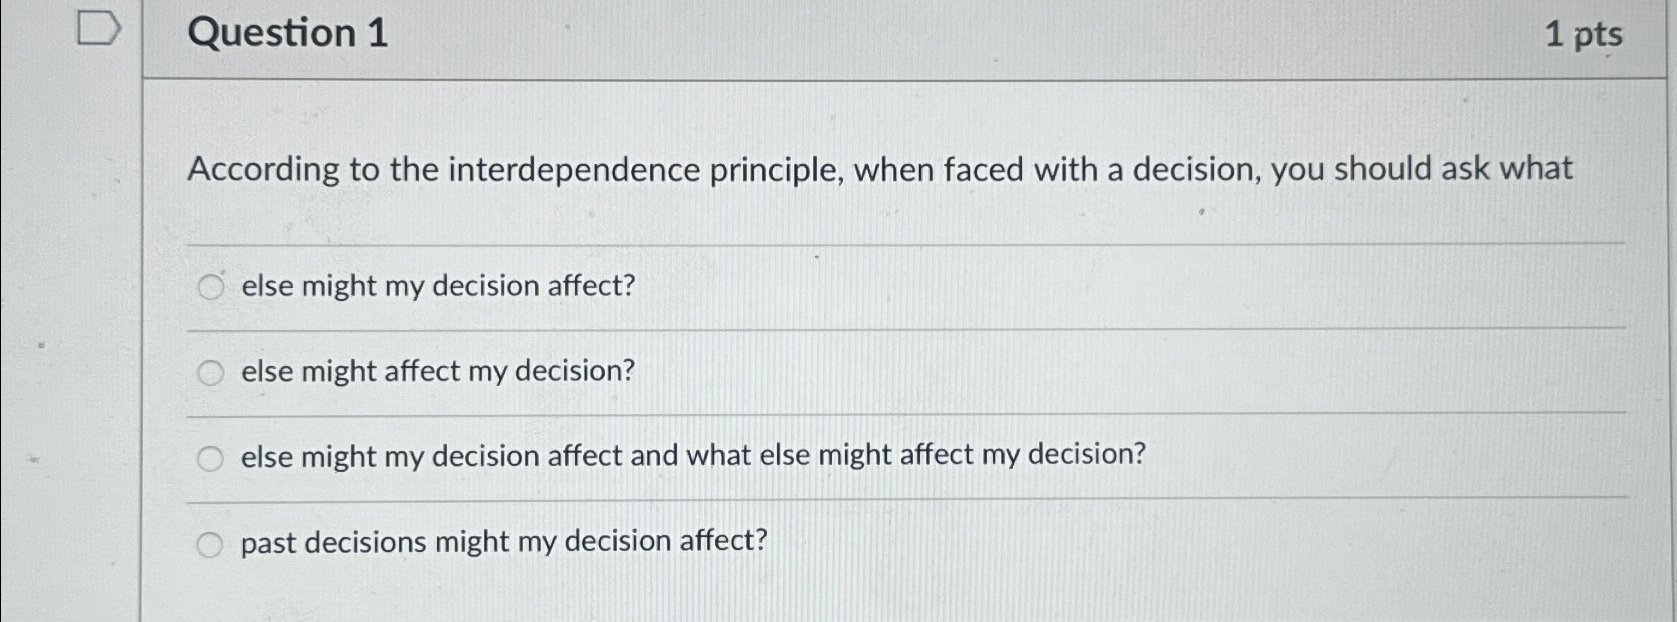Screen dimensions: 1677x622
Task: Select radio button for 'else might my decision affect?'
Action: click(211, 287)
